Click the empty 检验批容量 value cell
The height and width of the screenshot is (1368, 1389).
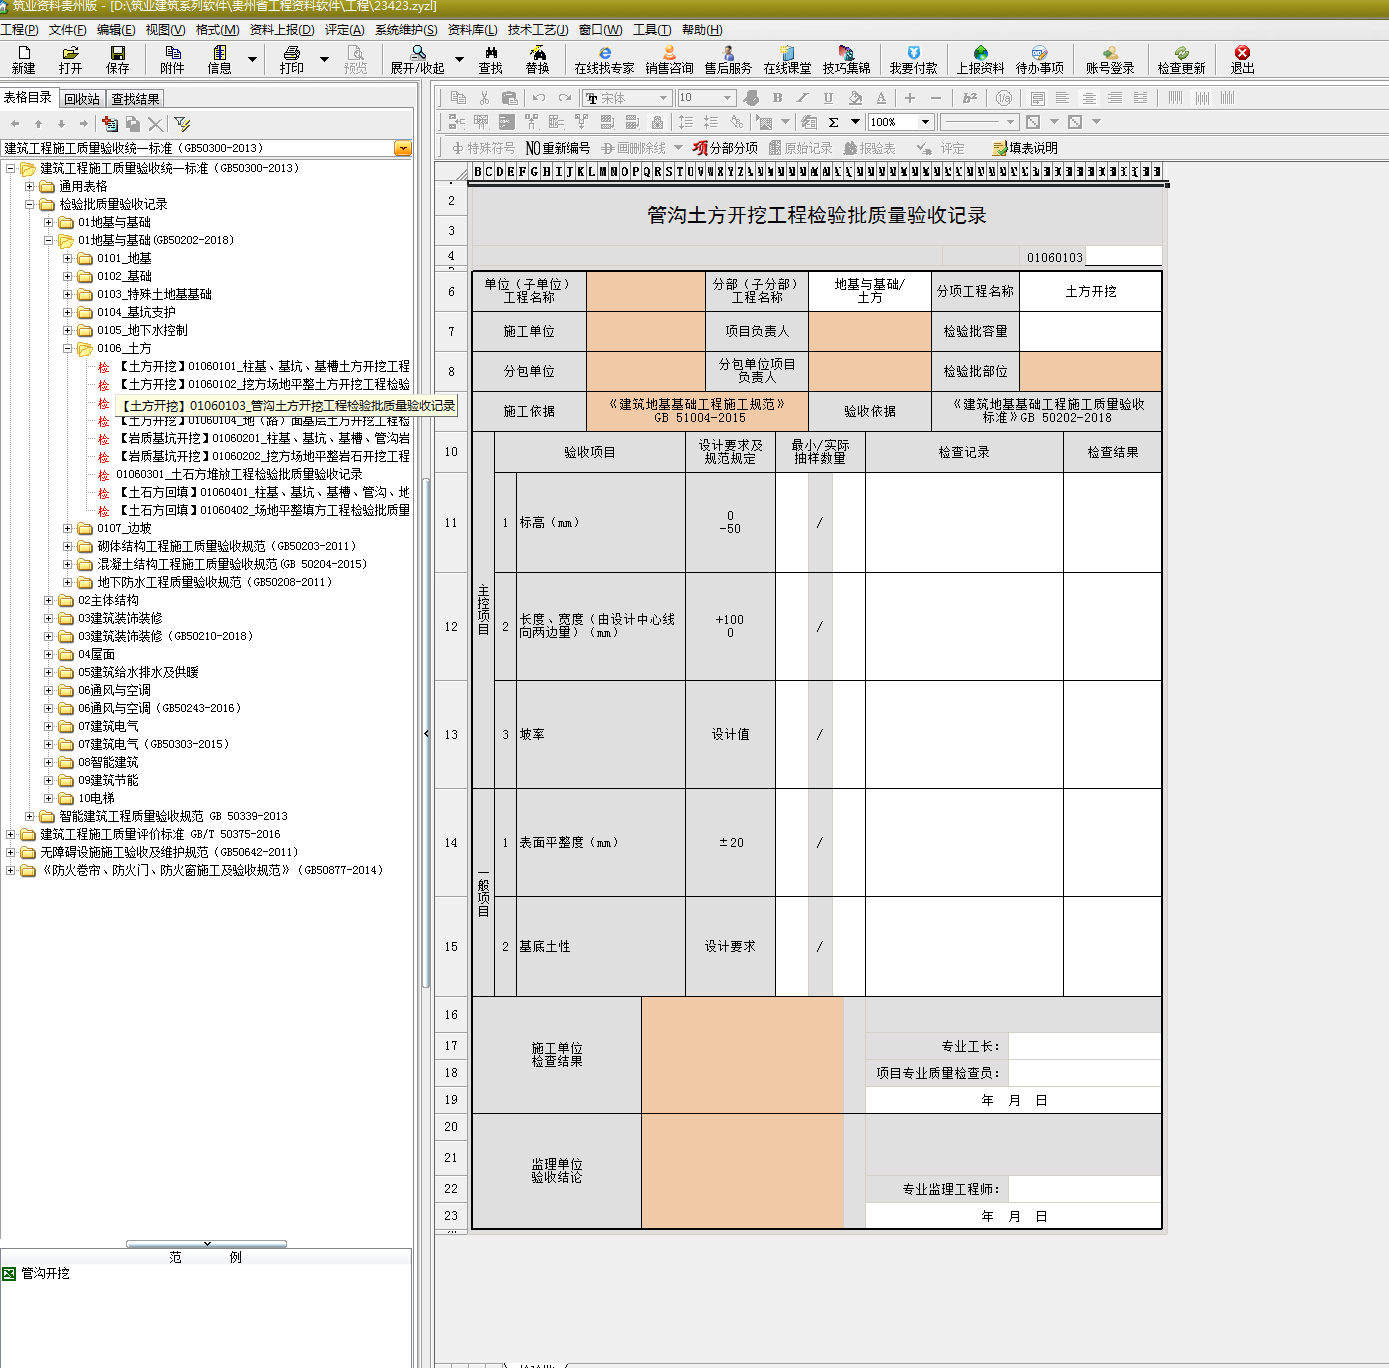(1090, 331)
